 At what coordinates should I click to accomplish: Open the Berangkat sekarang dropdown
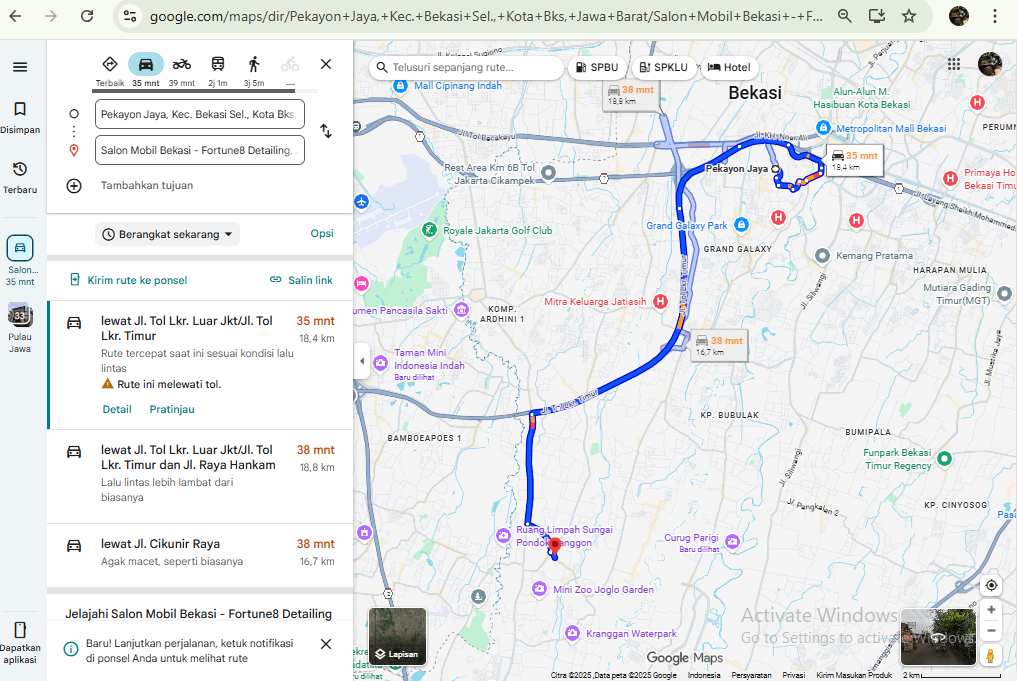coord(168,234)
